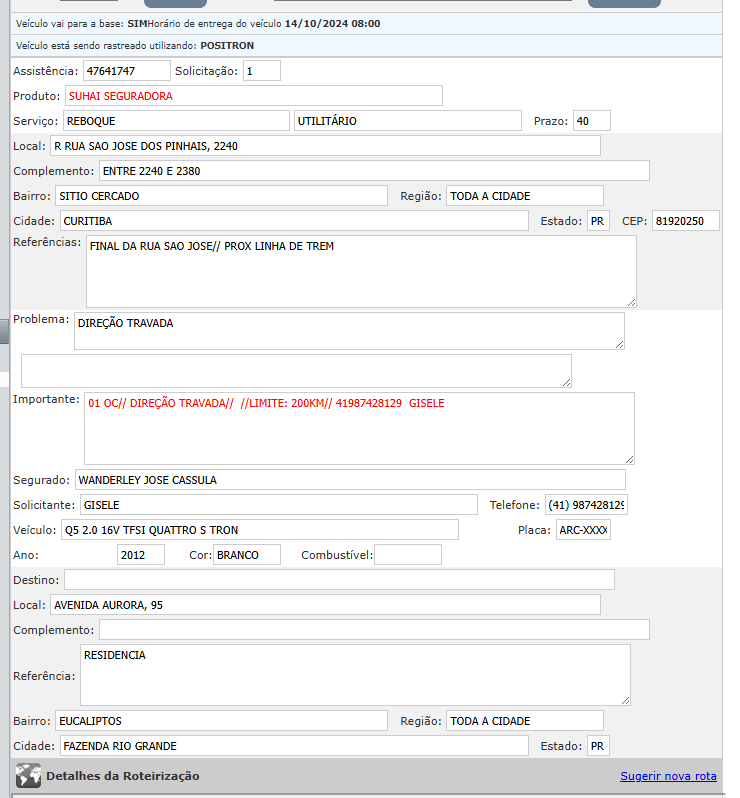Click the Veículo model field
Image resolution: width=740 pixels, height=798 pixels.
click(259, 530)
